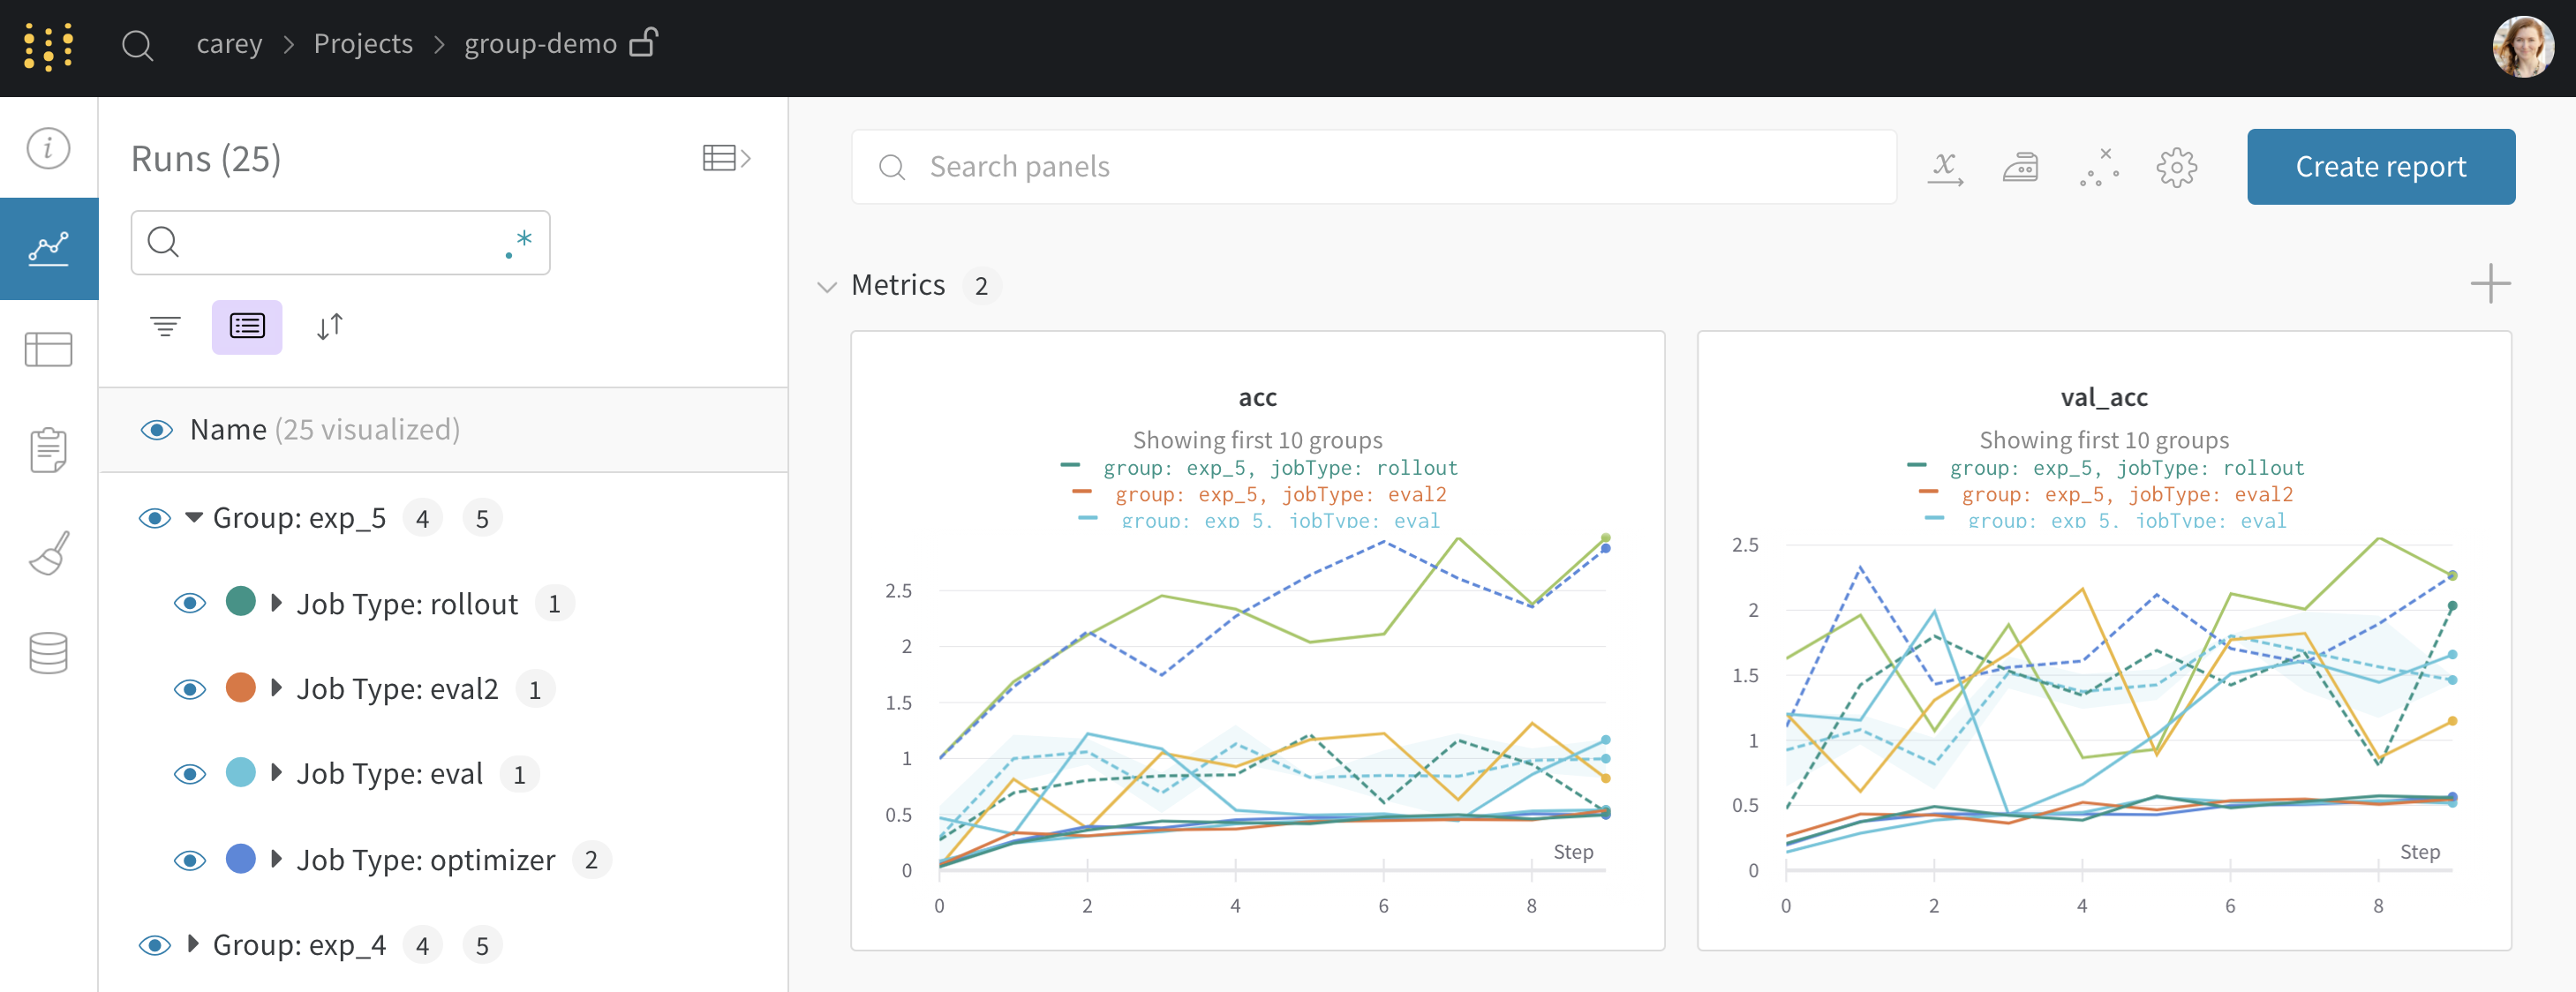Screen dimensions: 2576x992
Task: Open the sweeps broom icon in sidebar
Action: (48, 553)
